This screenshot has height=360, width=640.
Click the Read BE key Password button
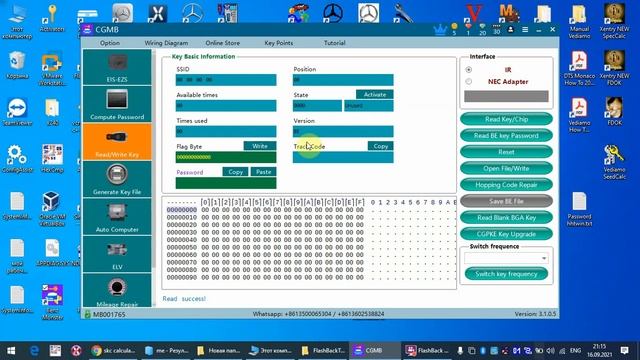coord(506,136)
